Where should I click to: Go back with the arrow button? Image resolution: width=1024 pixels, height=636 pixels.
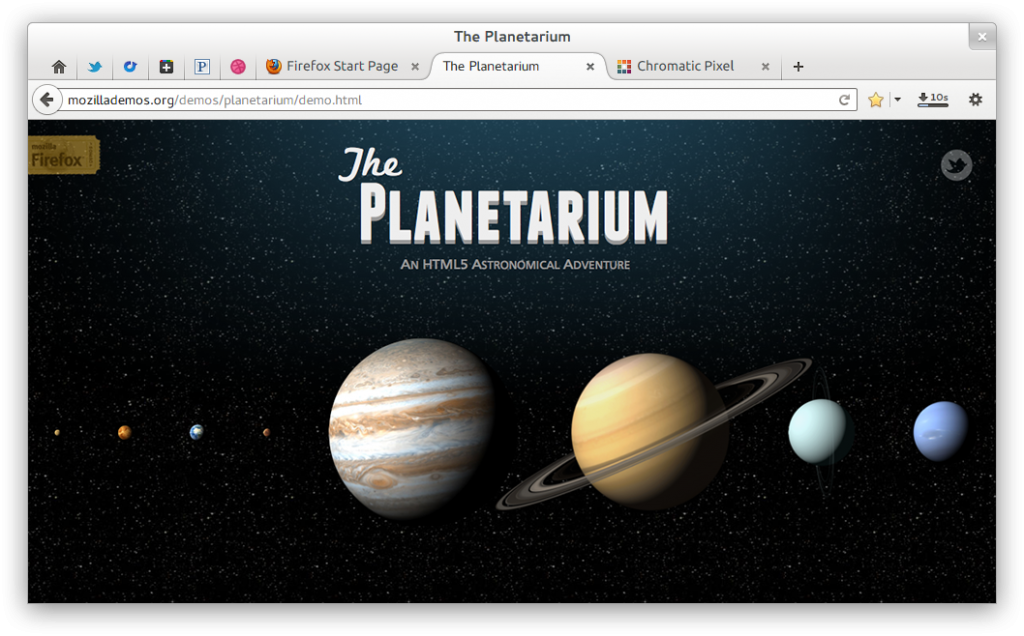[x=46, y=100]
